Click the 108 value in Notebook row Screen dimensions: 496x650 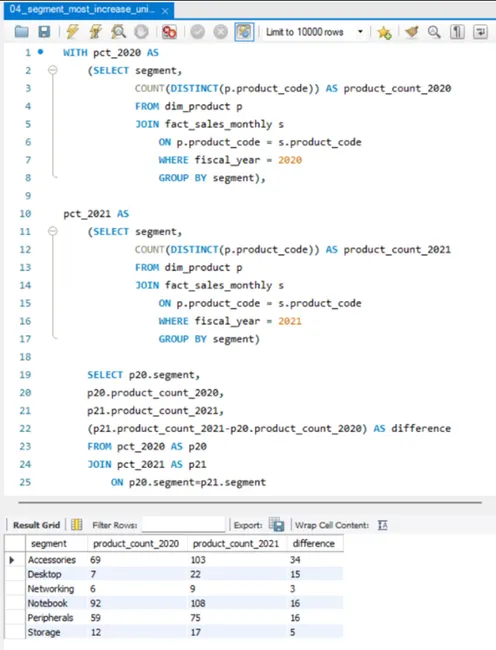198,604
